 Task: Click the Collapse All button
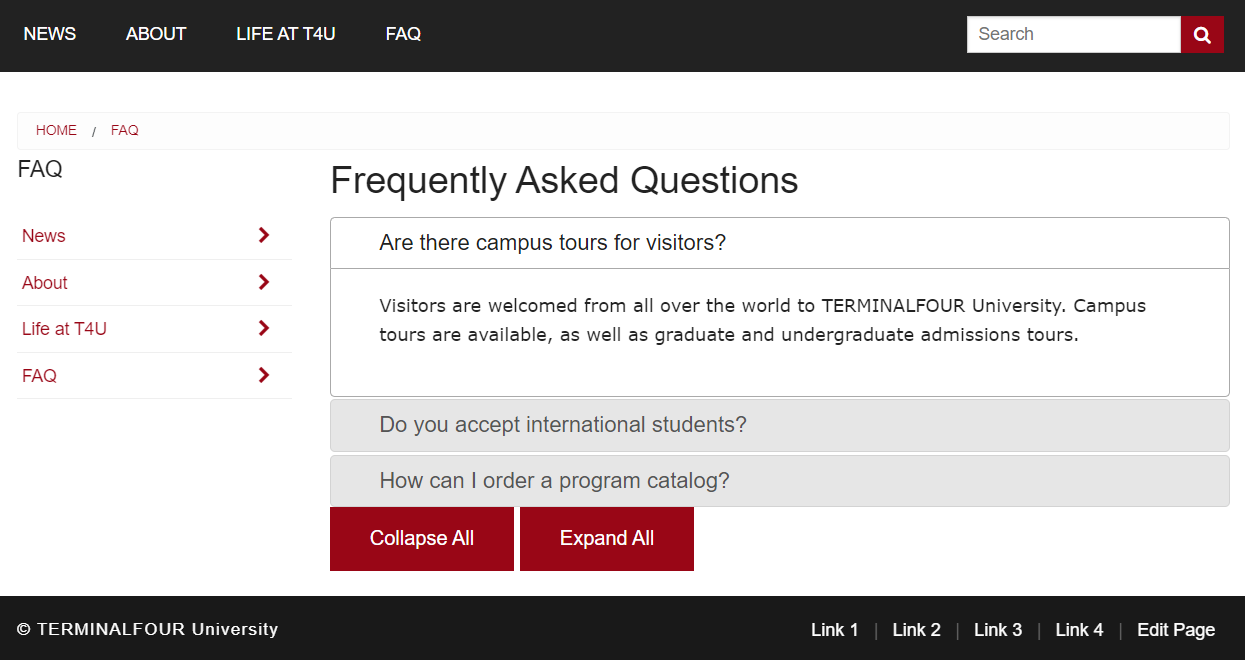click(422, 539)
